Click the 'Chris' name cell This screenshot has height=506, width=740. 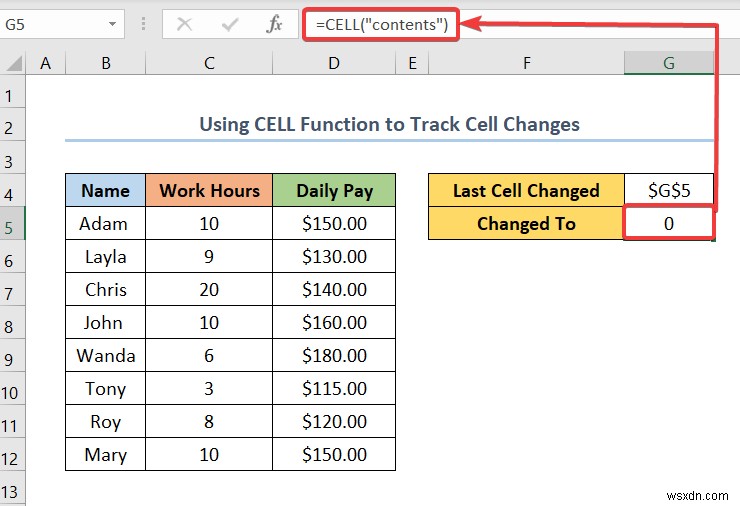[106, 289]
